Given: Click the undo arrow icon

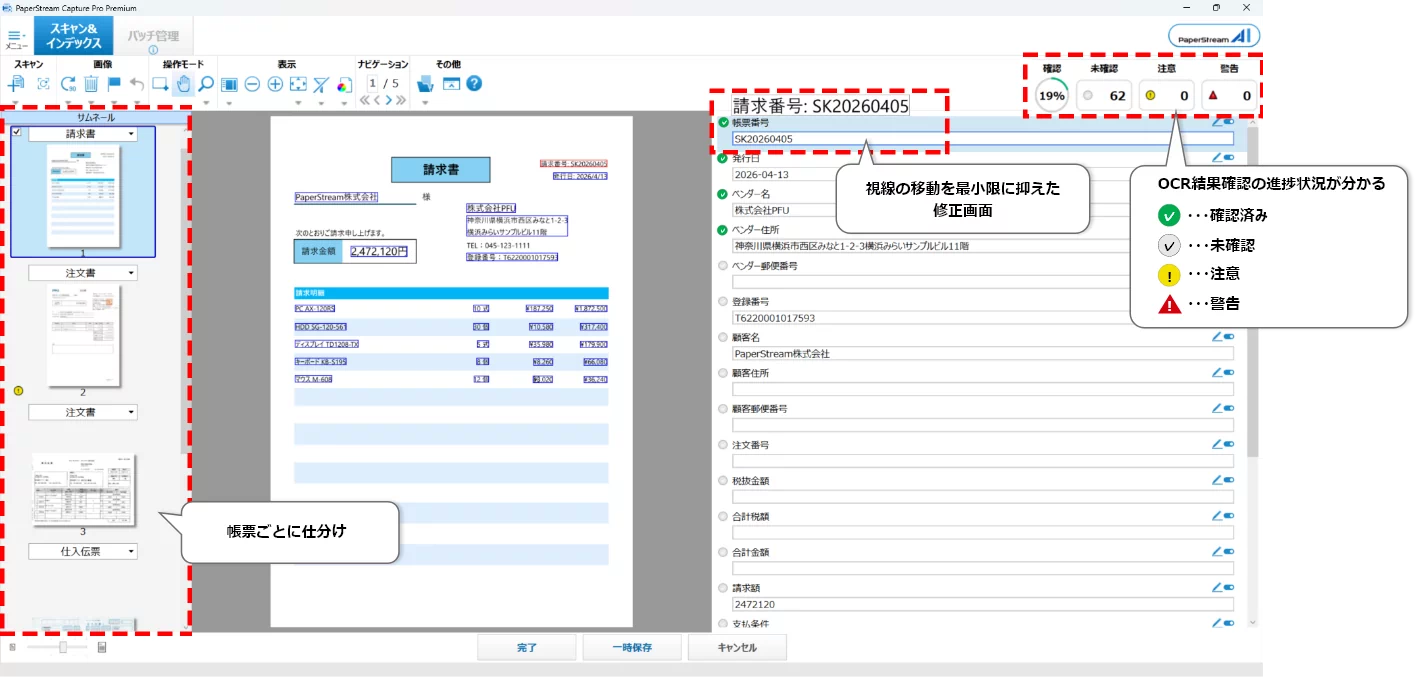Looking at the screenshot, I should pyautogui.click(x=137, y=84).
